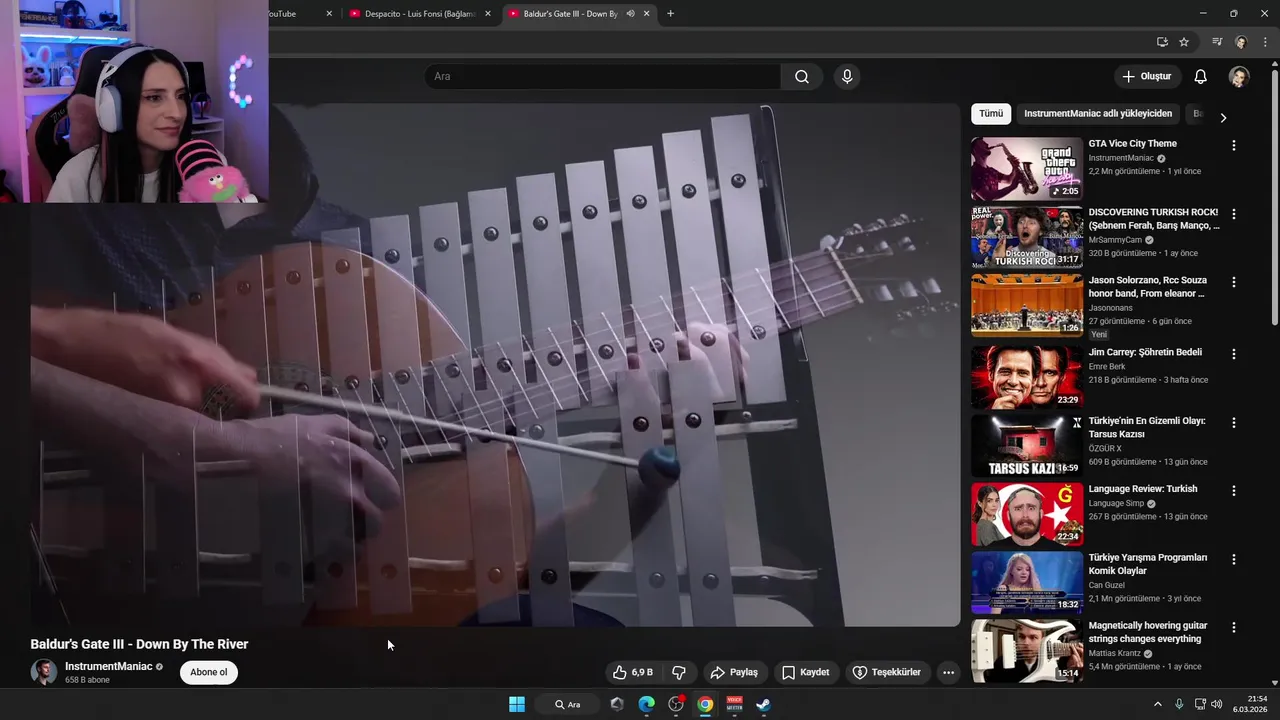Open Jim Carrey: Şöhretin Bedeli title
This screenshot has width=1280, height=720.
pyautogui.click(x=1145, y=352)
